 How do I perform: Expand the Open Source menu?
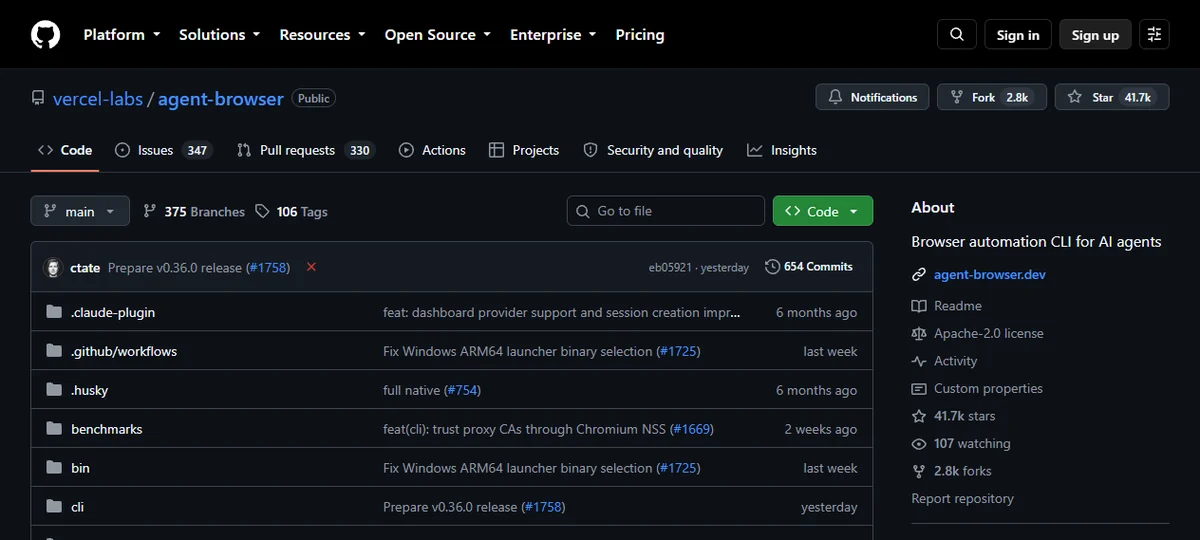point(438,34)
